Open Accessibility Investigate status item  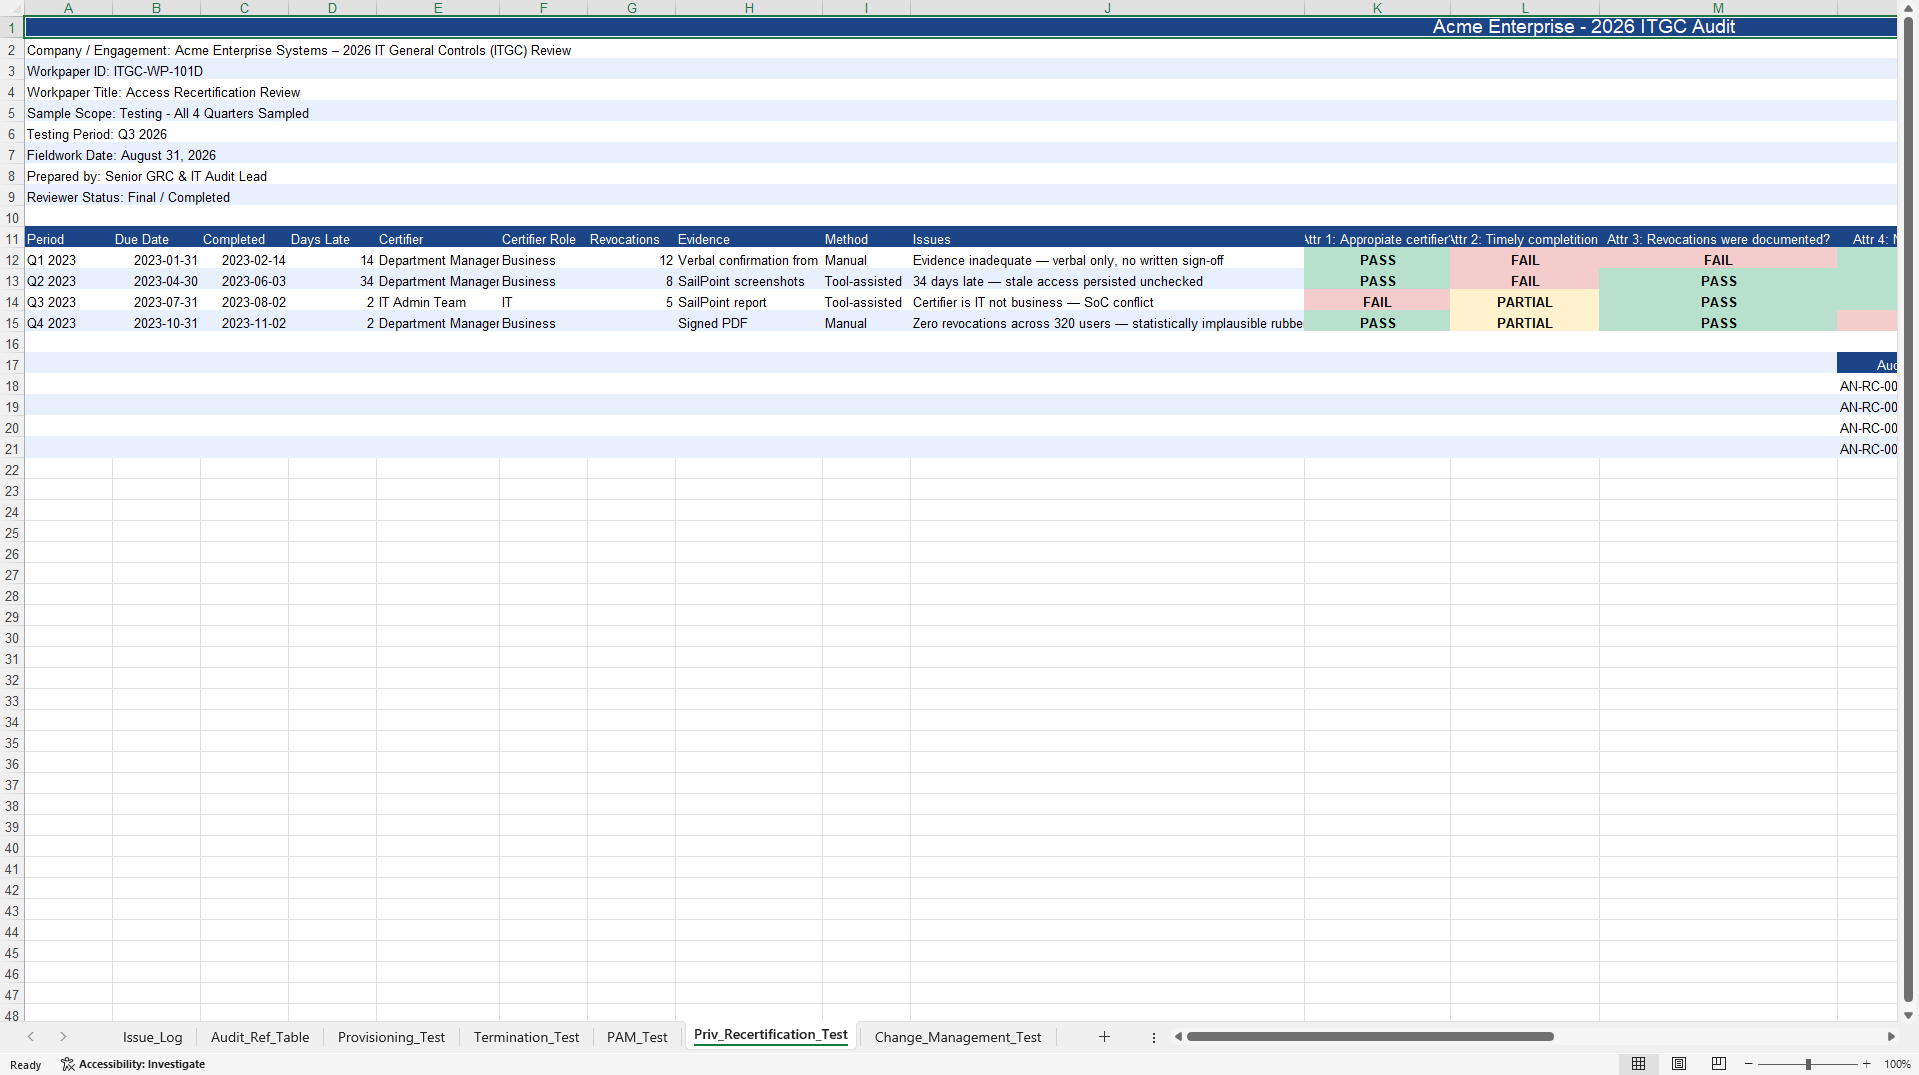point(133,1064)
